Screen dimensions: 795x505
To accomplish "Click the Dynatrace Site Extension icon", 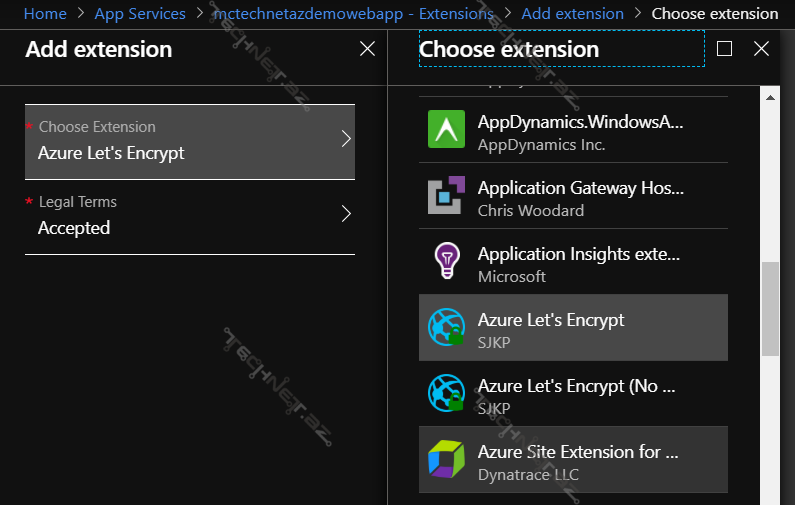I will [x=446, y=459].
